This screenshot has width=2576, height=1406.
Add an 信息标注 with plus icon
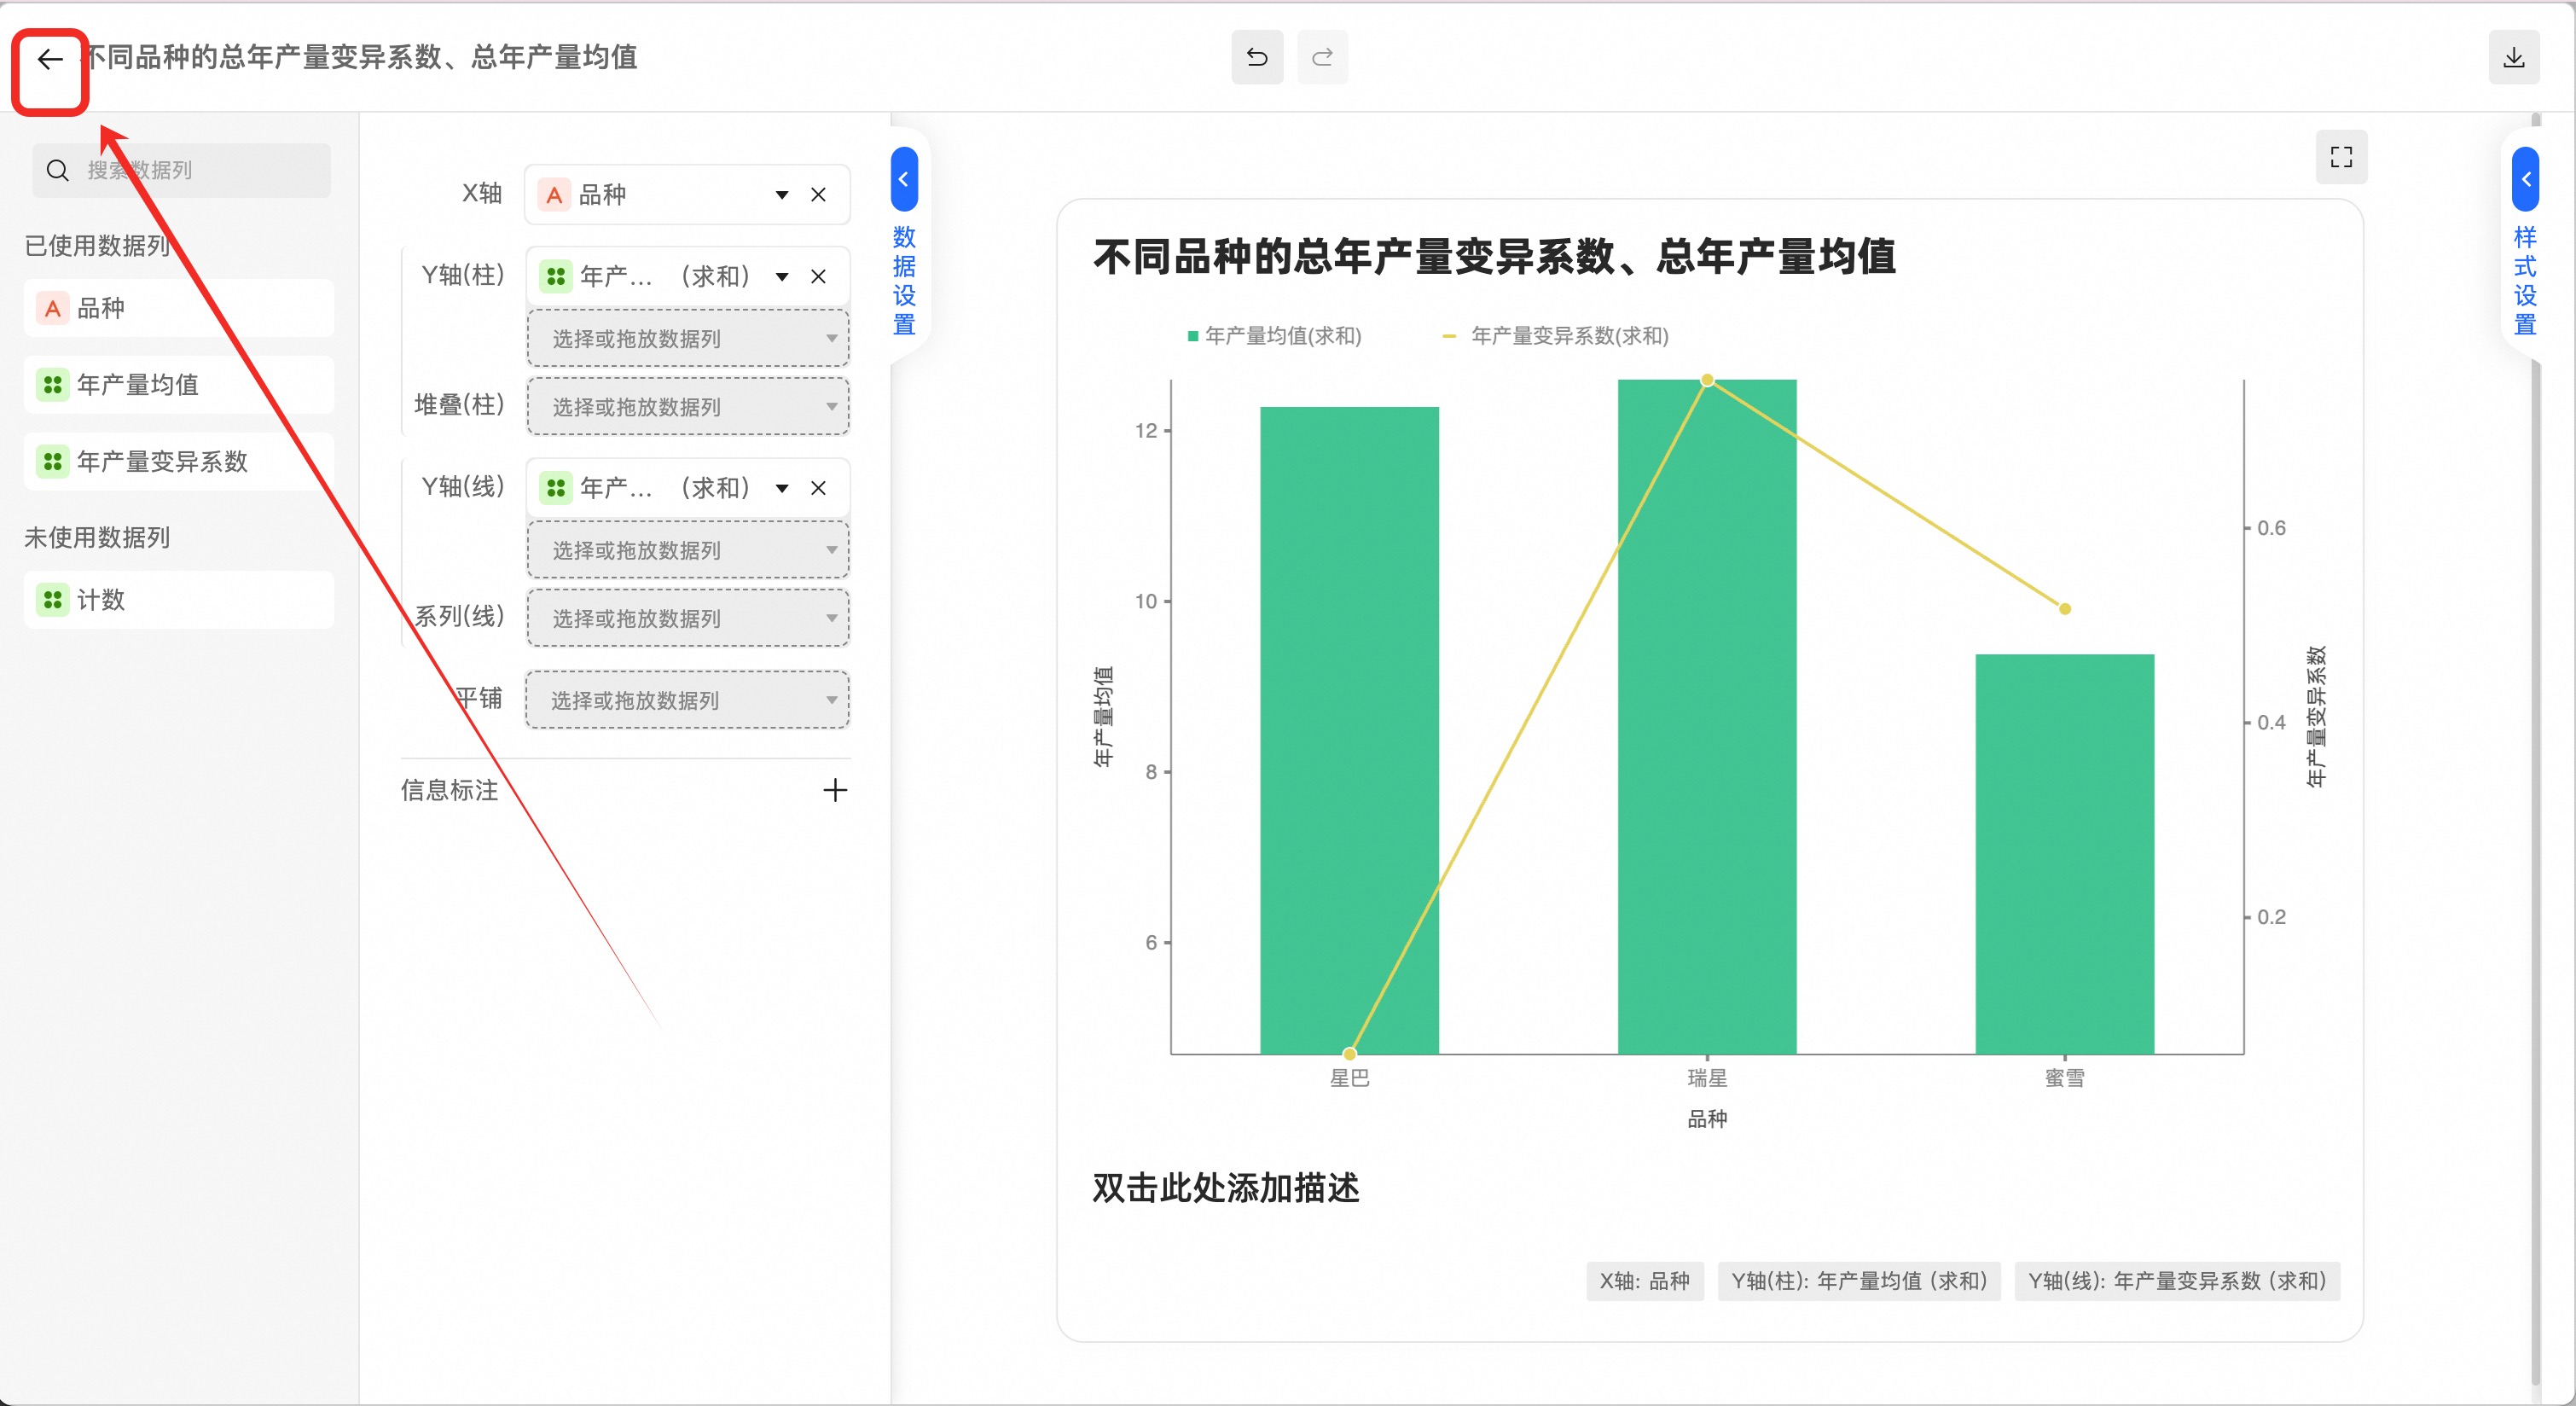pyautogui.click(x=835, y=790)
